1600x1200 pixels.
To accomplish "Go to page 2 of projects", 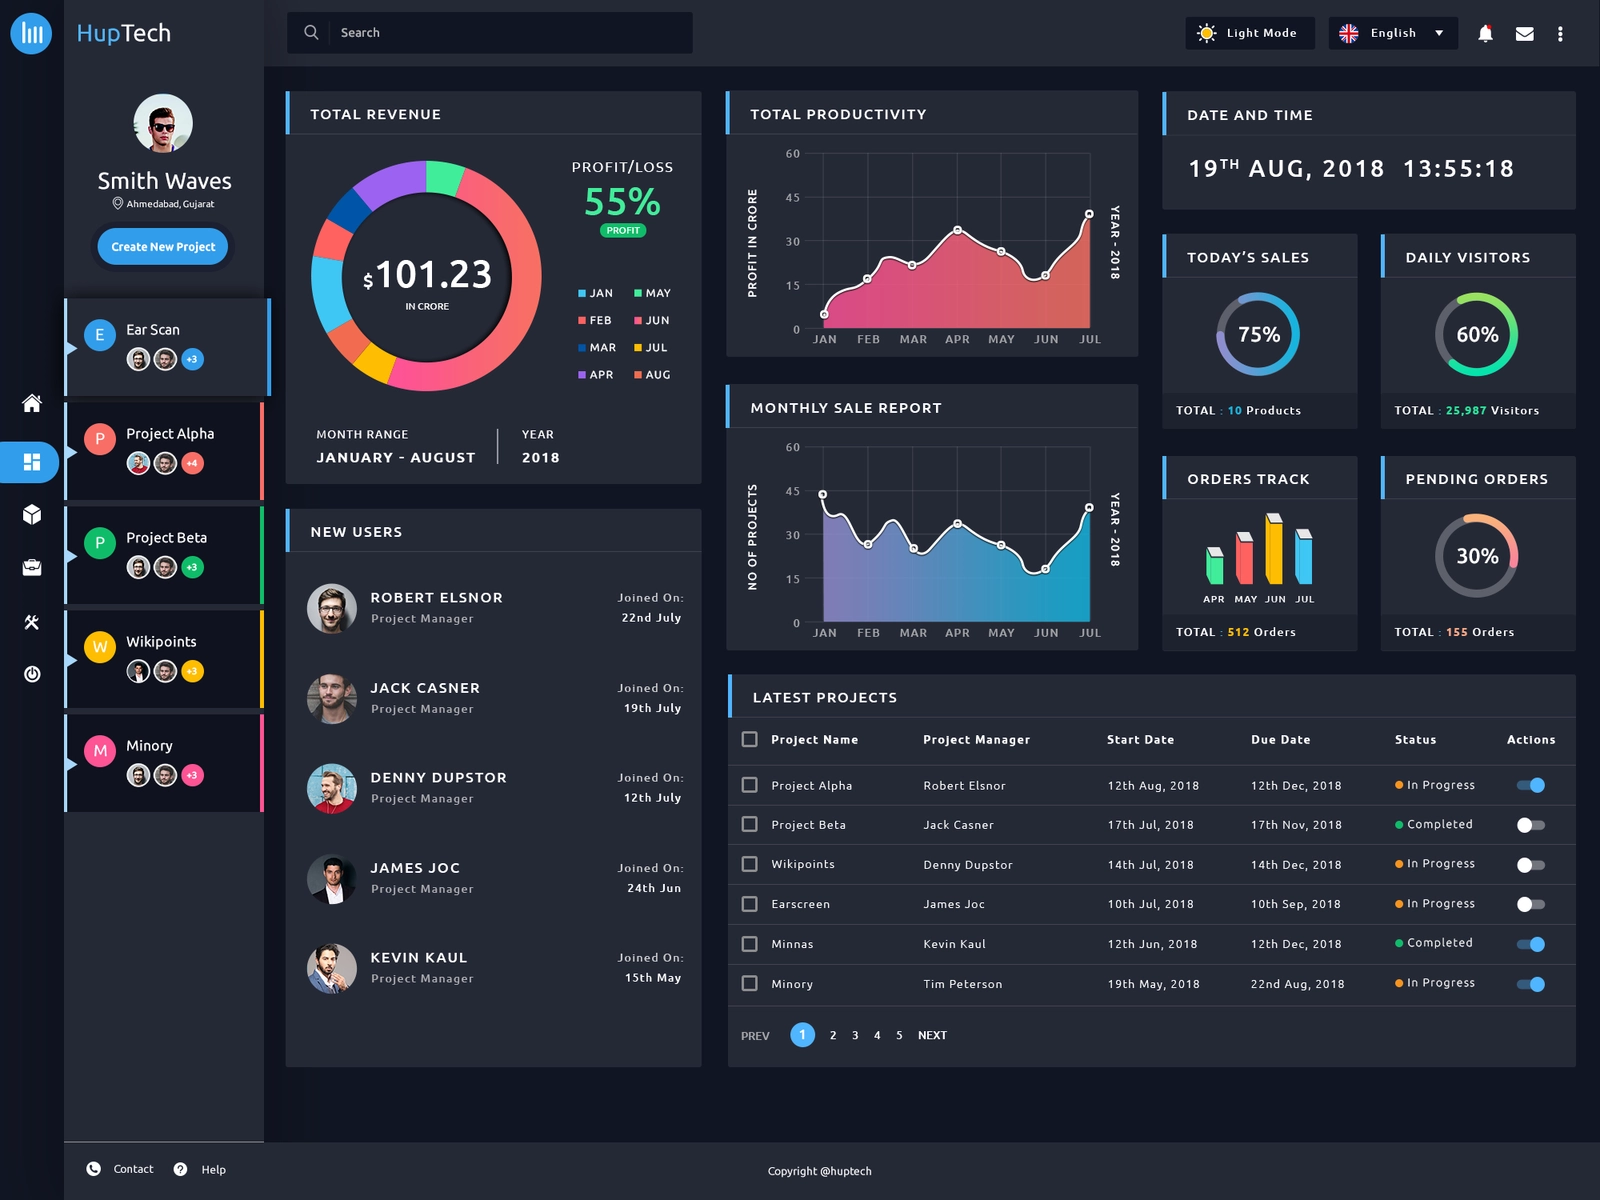I will 833,1035.
